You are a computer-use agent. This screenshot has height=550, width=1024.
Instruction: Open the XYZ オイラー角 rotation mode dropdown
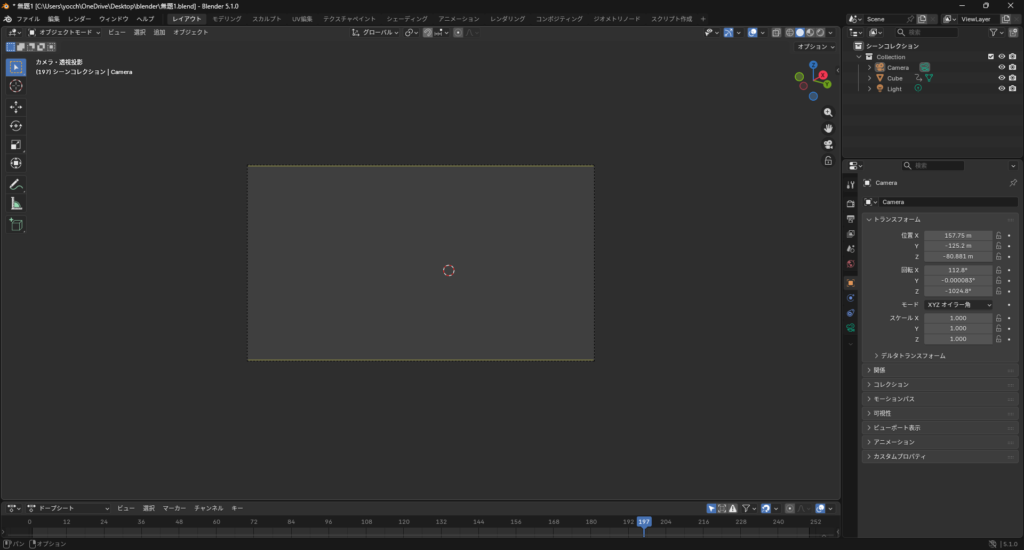[958, 304]
